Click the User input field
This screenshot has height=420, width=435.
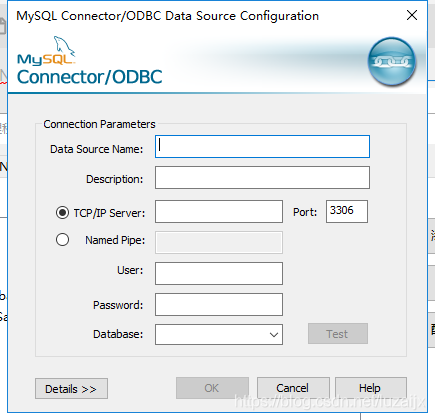[x=219, y=273]
